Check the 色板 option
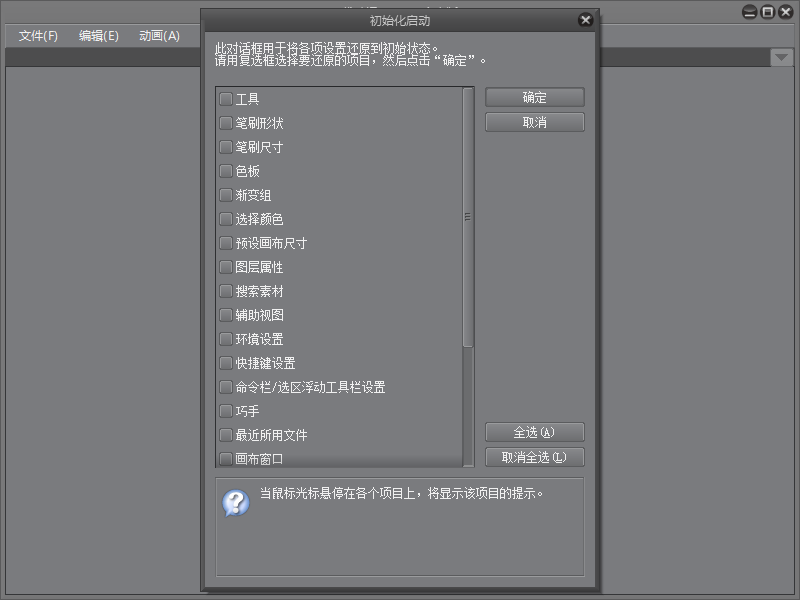Screen dimensions: 800x600 pyautogui.click(x=226, y=171)
